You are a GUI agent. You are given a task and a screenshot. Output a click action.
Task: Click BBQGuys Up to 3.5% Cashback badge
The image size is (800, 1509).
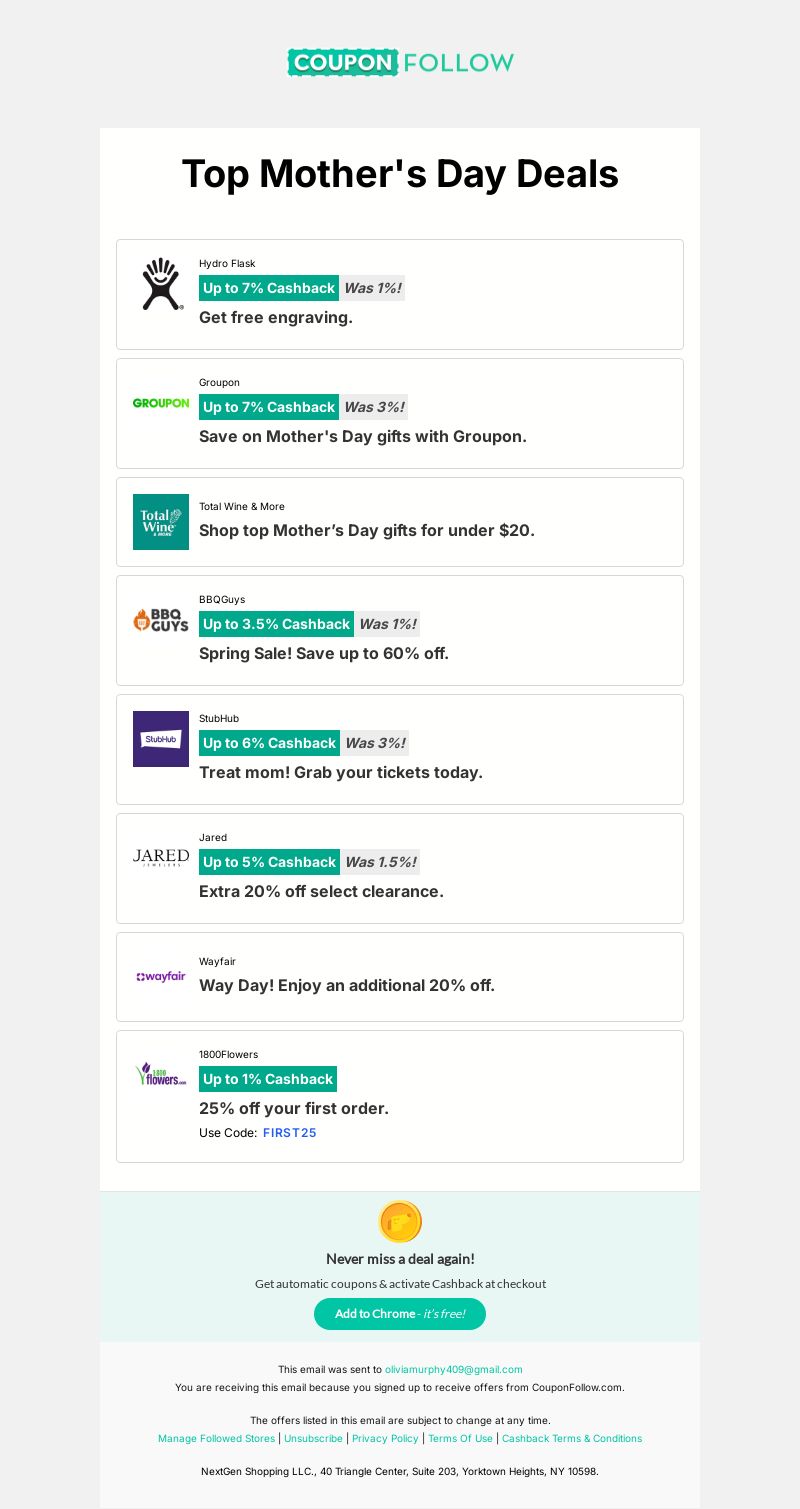tap(276, 624)
